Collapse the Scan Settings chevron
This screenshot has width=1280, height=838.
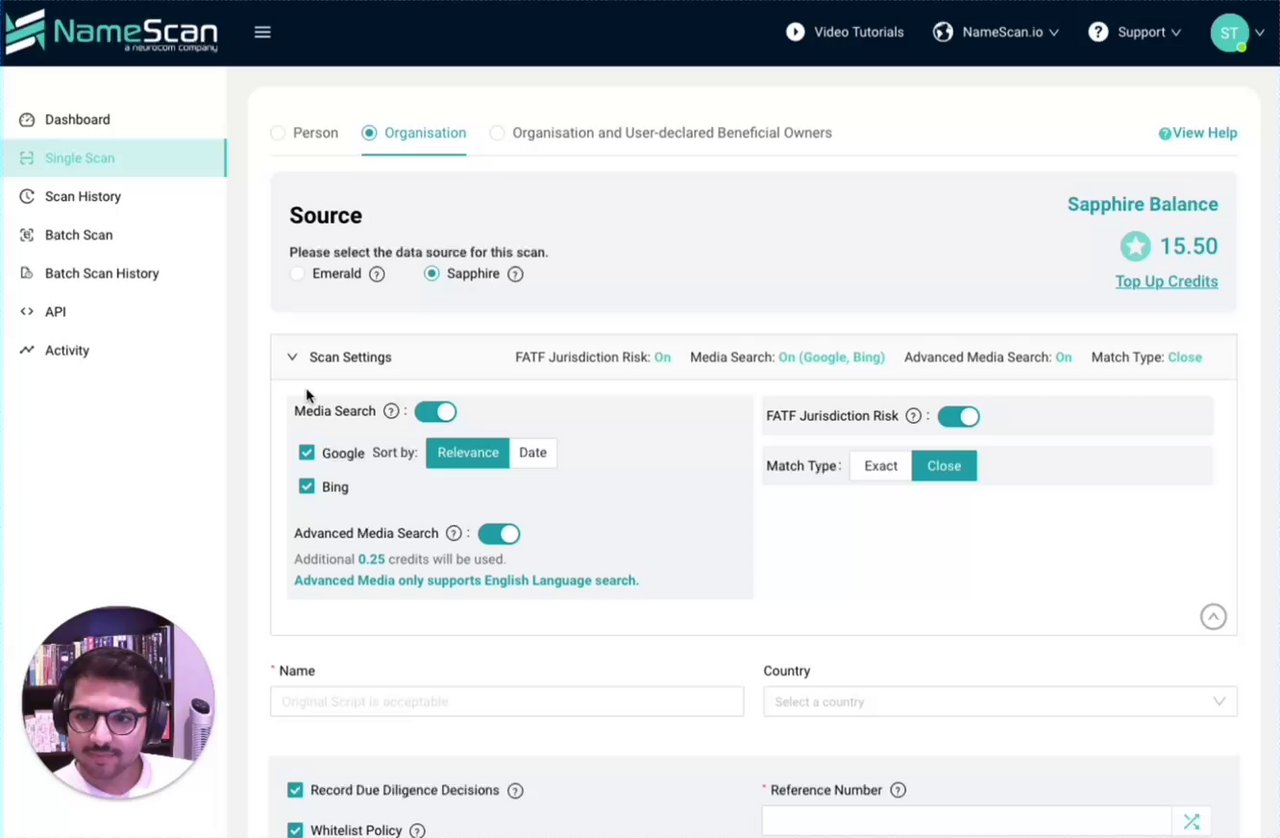292,357
